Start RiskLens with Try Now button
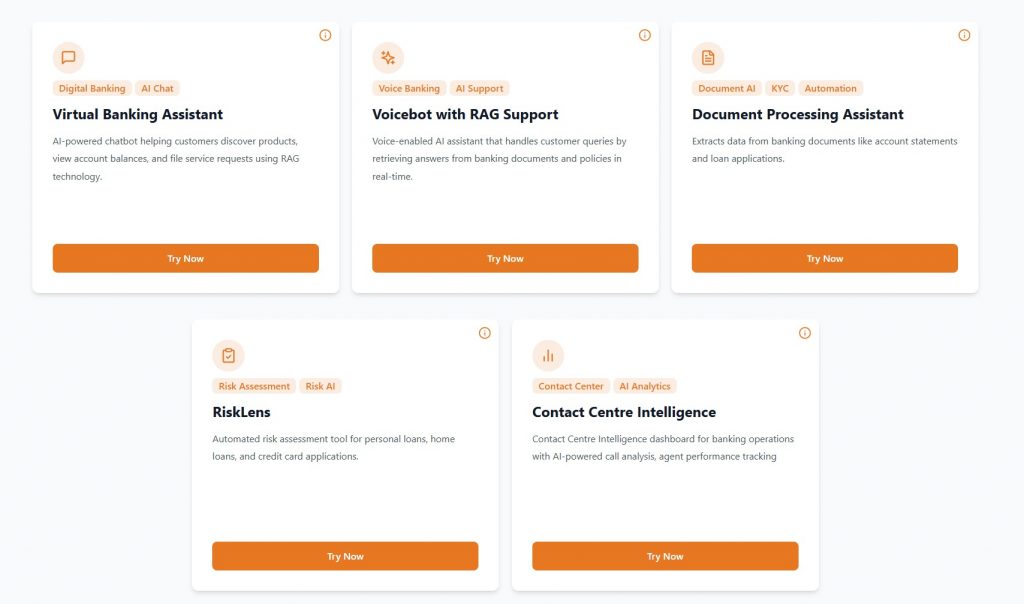The height and width of the screenshot is (604, 1024). 345,556
